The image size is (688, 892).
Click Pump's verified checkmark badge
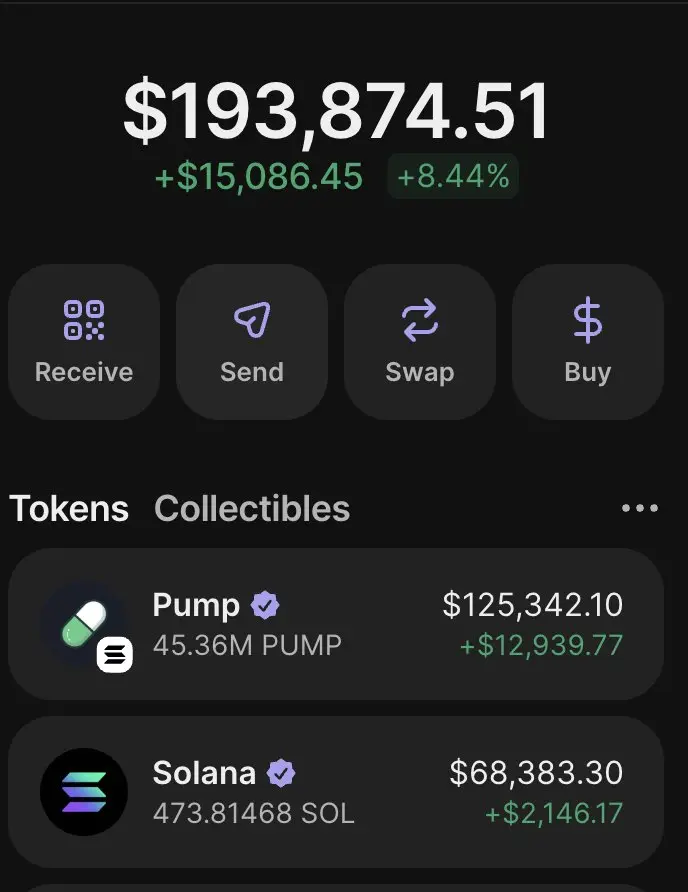pos(265,605)
